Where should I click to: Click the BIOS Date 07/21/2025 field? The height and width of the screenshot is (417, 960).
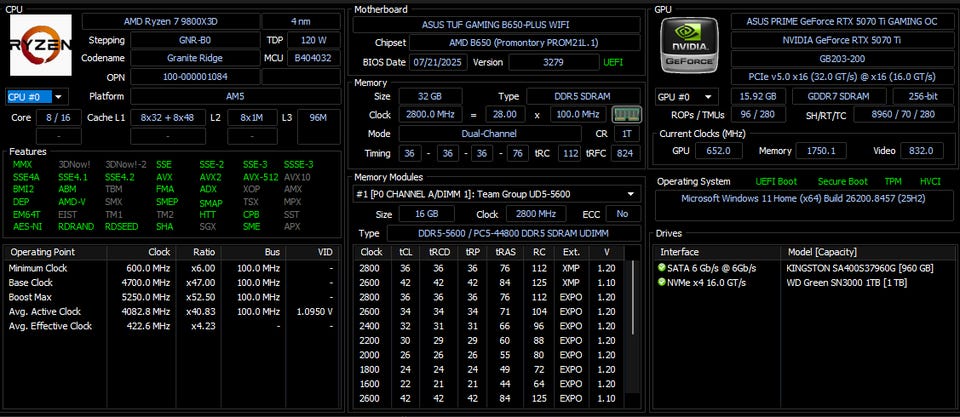(439, 62)
